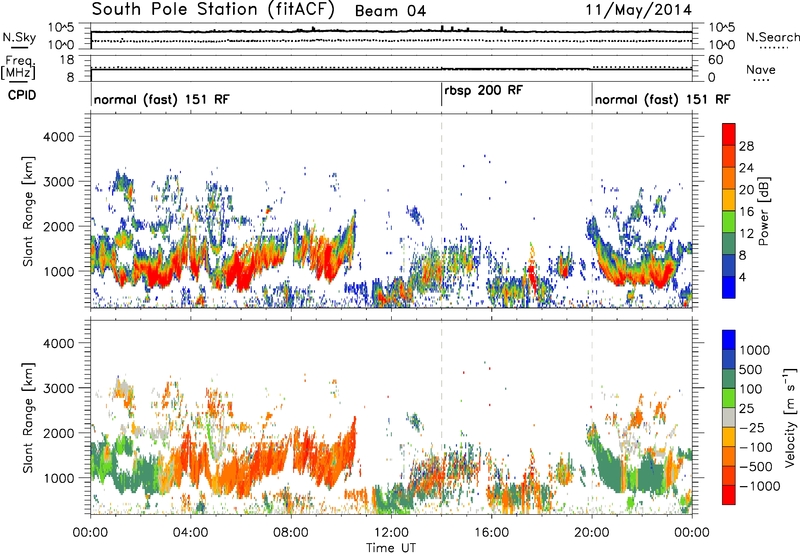Screen dimensions: 800x554
Task: Click the green velocity patch near 21:00 in velocity panel
Action: (x=610, y=469)
